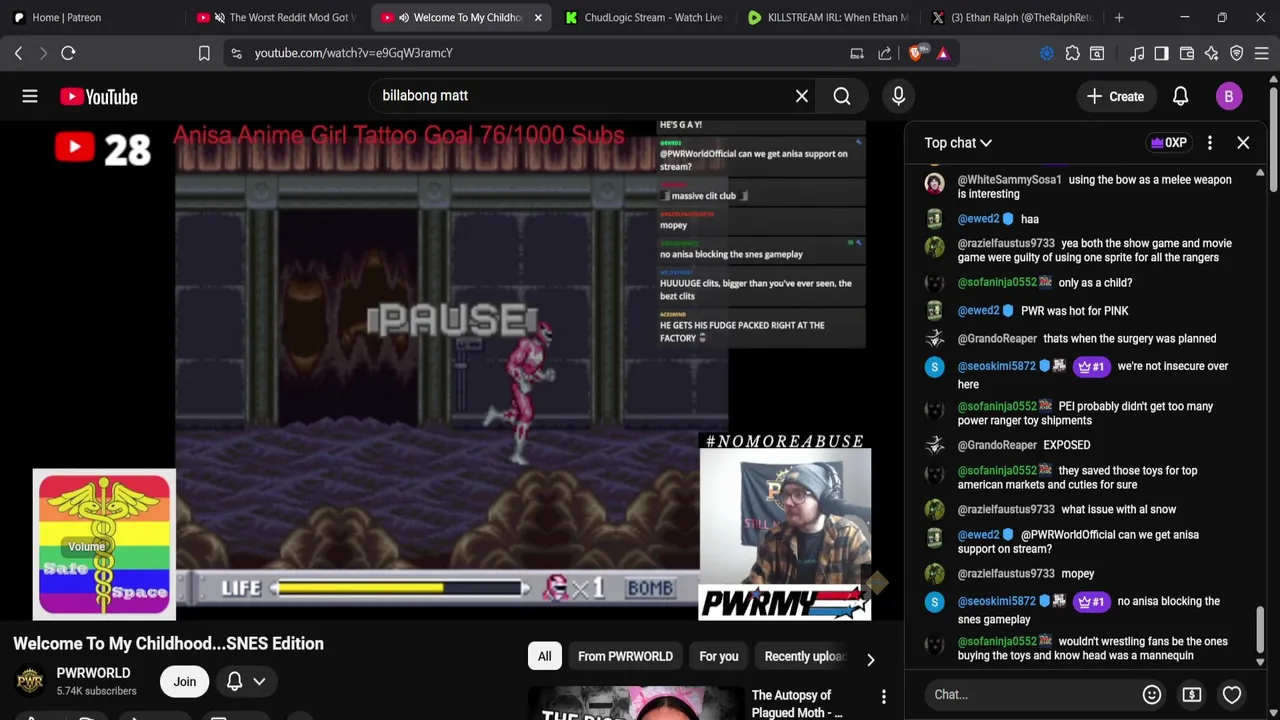Go to YouTube home via logo

(98, 96)
